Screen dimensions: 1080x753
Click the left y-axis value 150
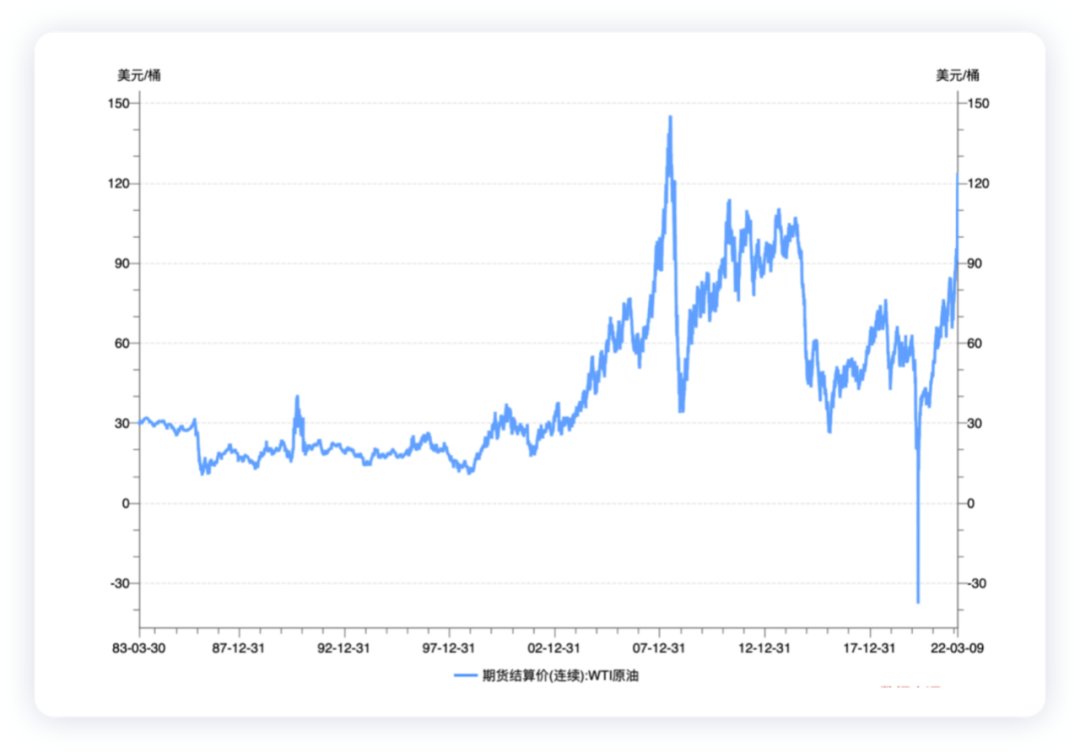pos(118,103)
